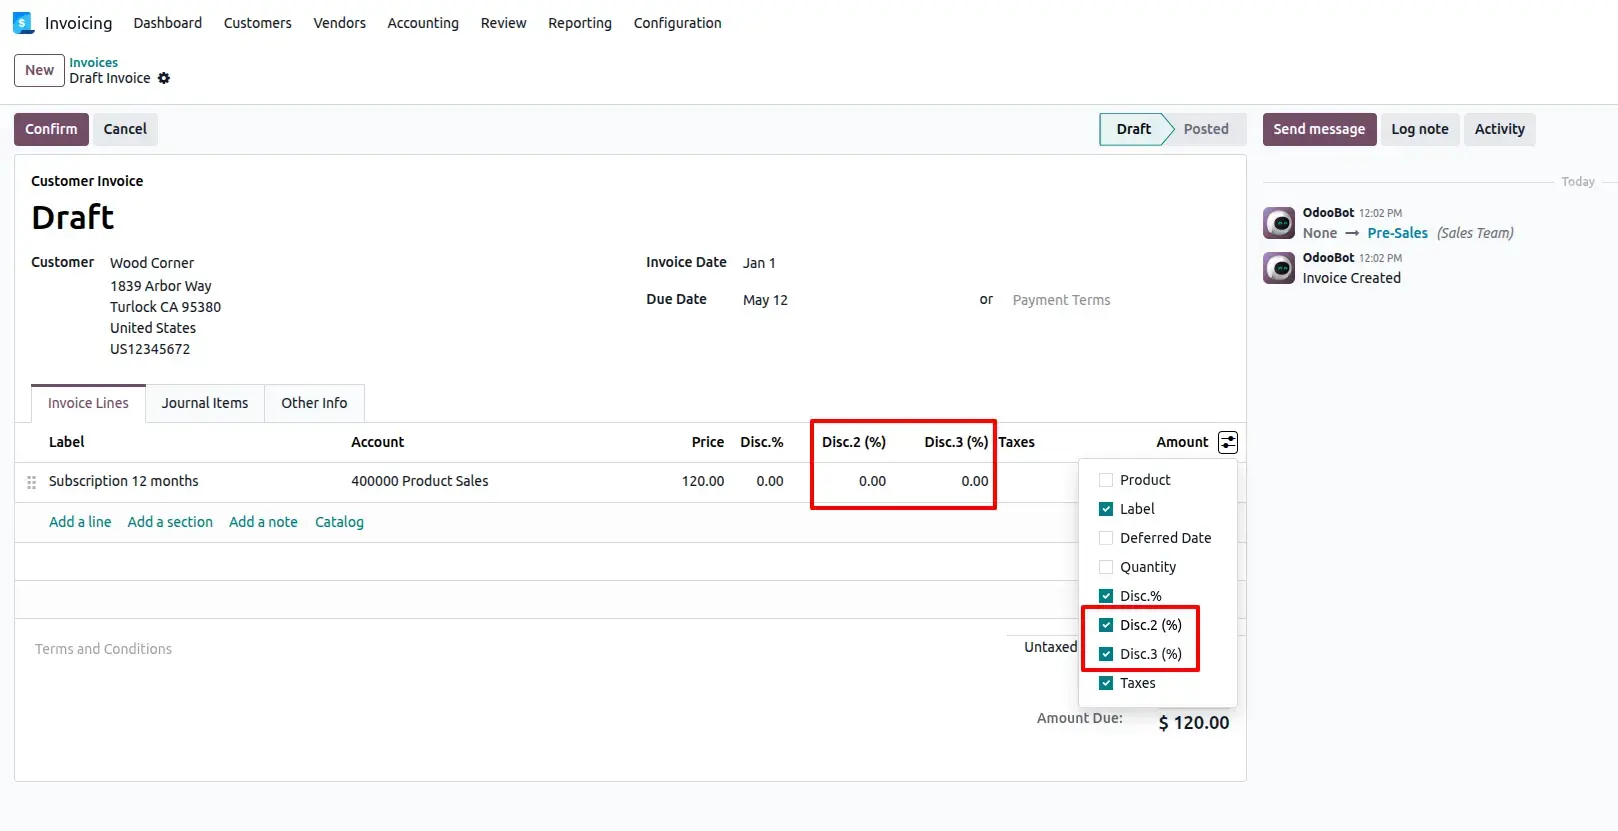Toggle the Taxes column checkbox
Image resolution: width=1618 pixels, height=831 pixels.
point(1106,683)
